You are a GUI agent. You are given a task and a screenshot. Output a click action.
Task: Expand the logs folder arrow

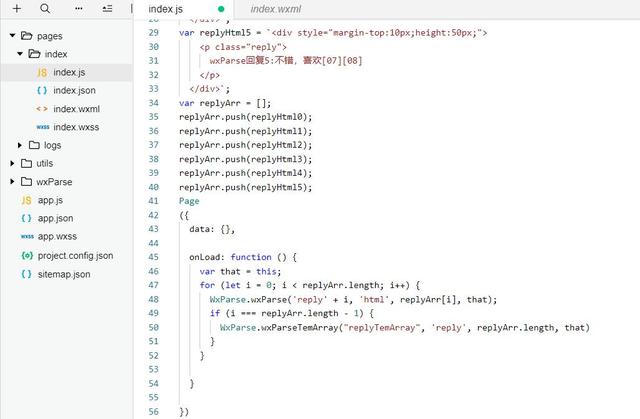click(x=20, y=145)
